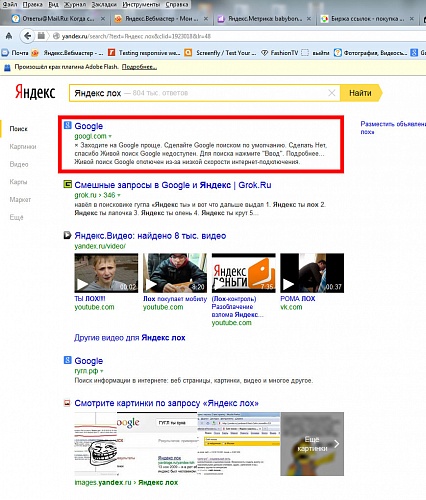Play the РОМА ЛОХ video thumbnail
The image size is (426, 500).
pyautogui.click(x=312, y=273)
